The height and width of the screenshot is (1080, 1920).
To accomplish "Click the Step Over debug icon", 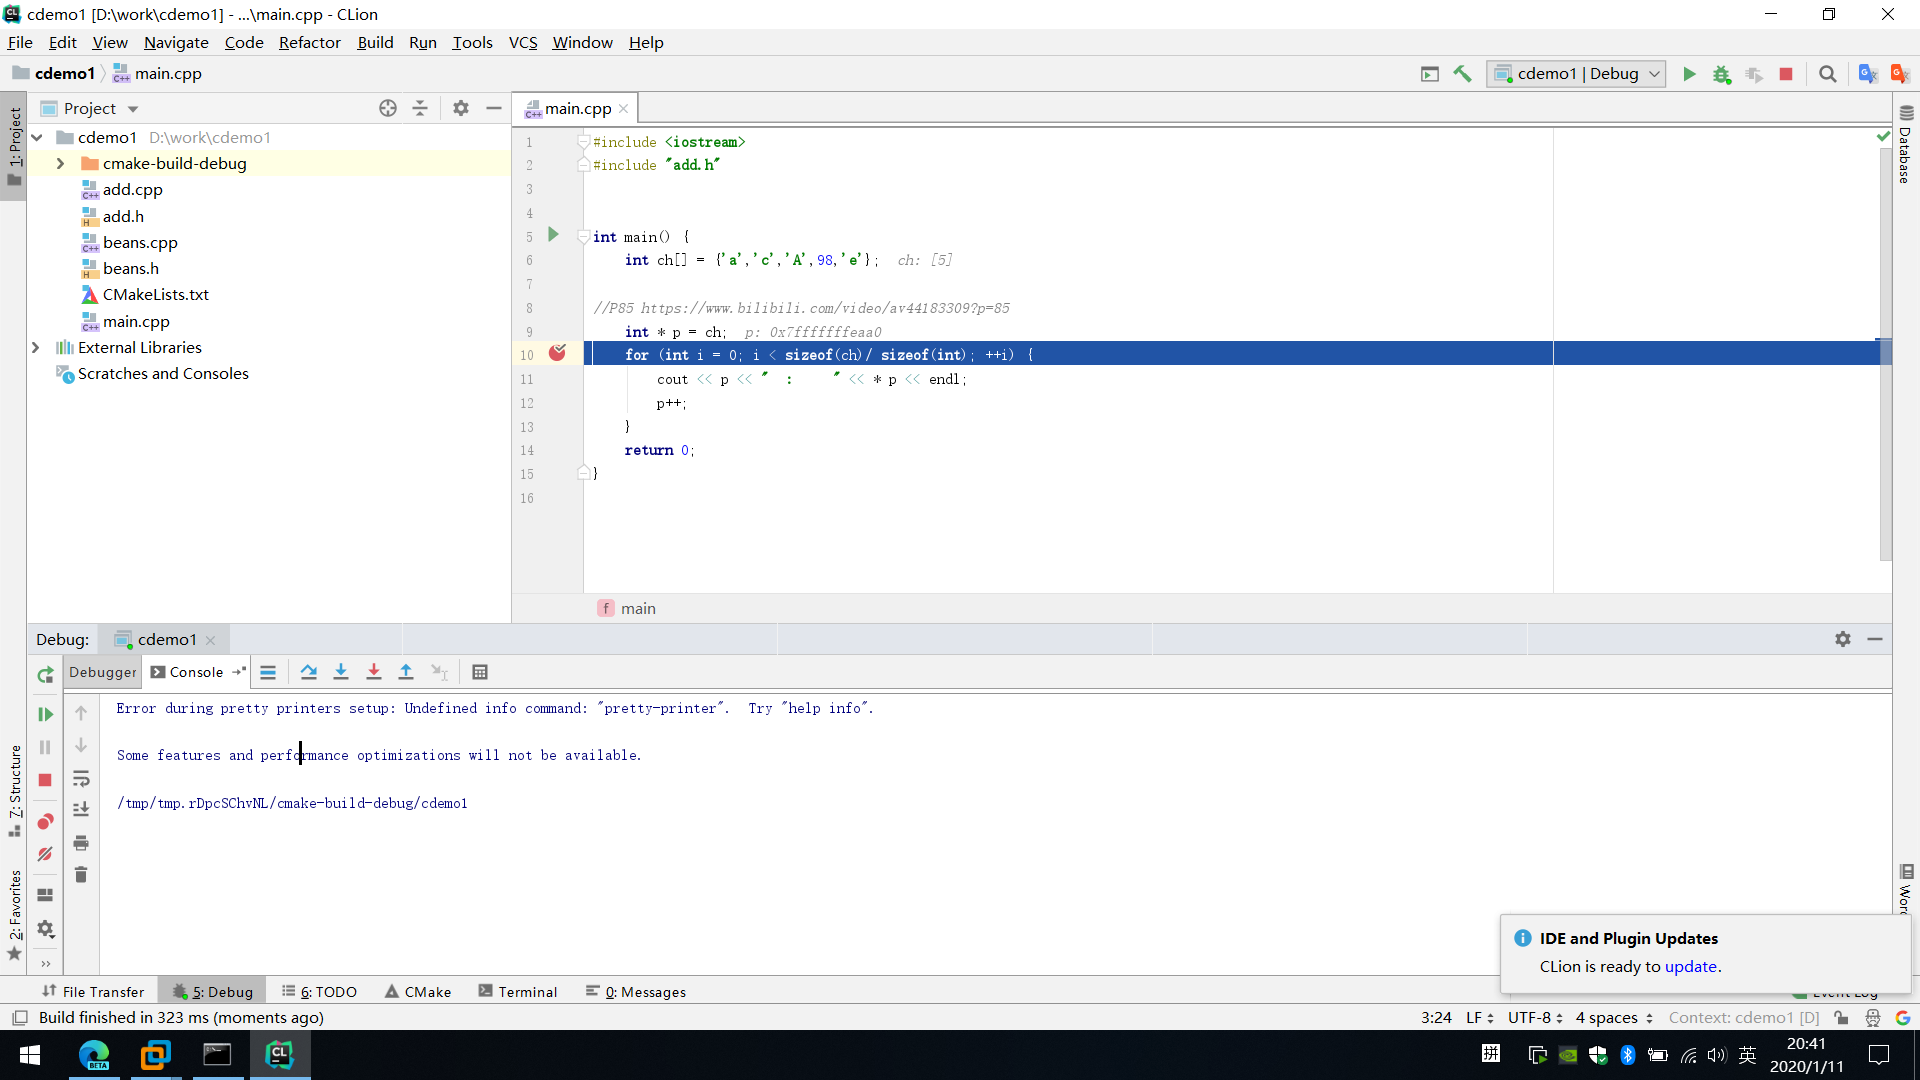I will tap(309, 672).
